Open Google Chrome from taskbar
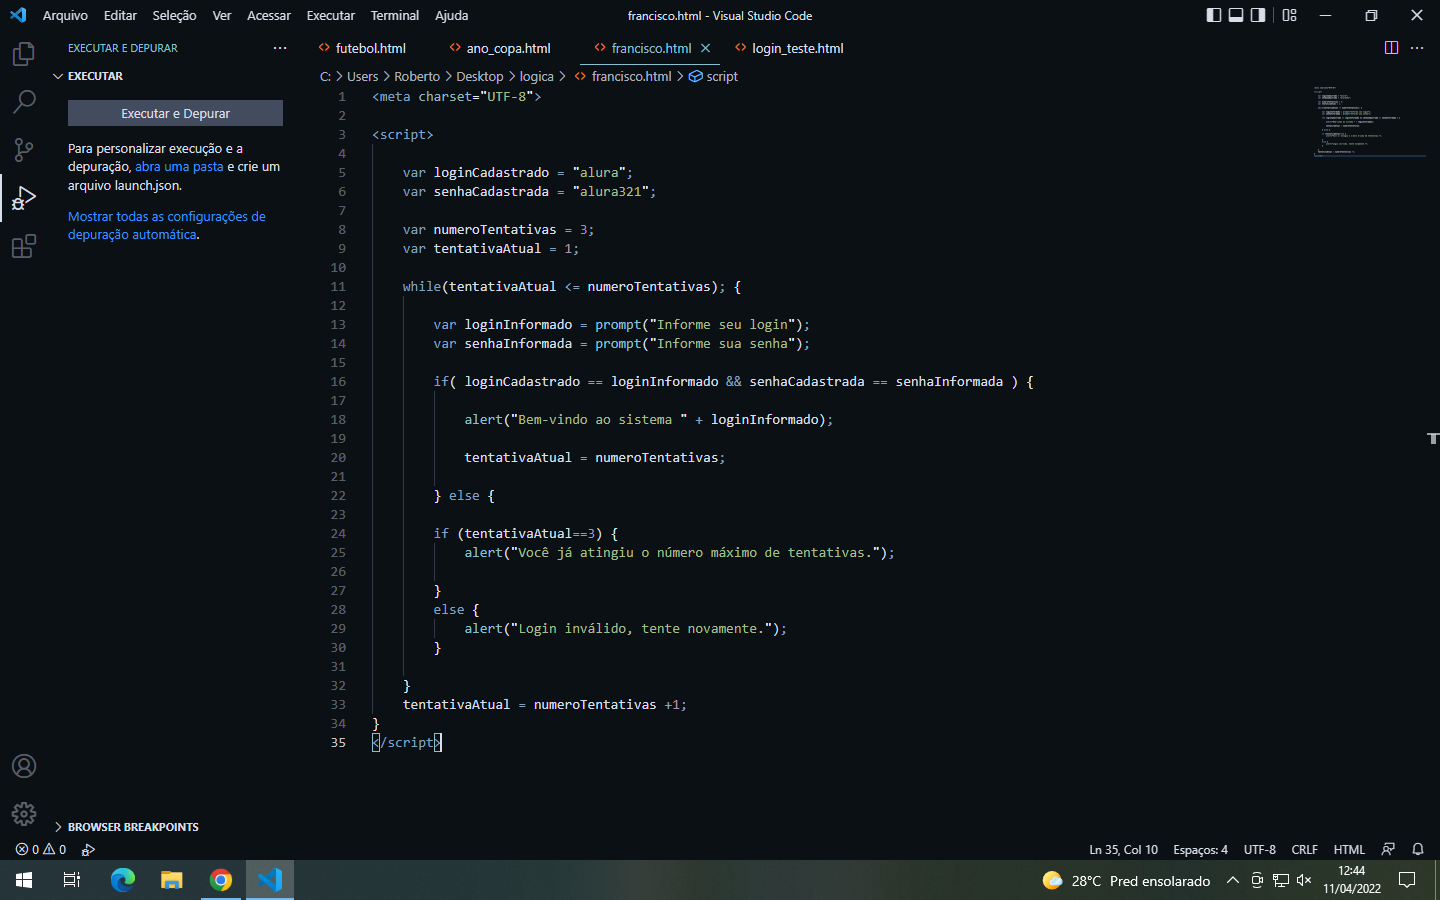 [221, 880]
